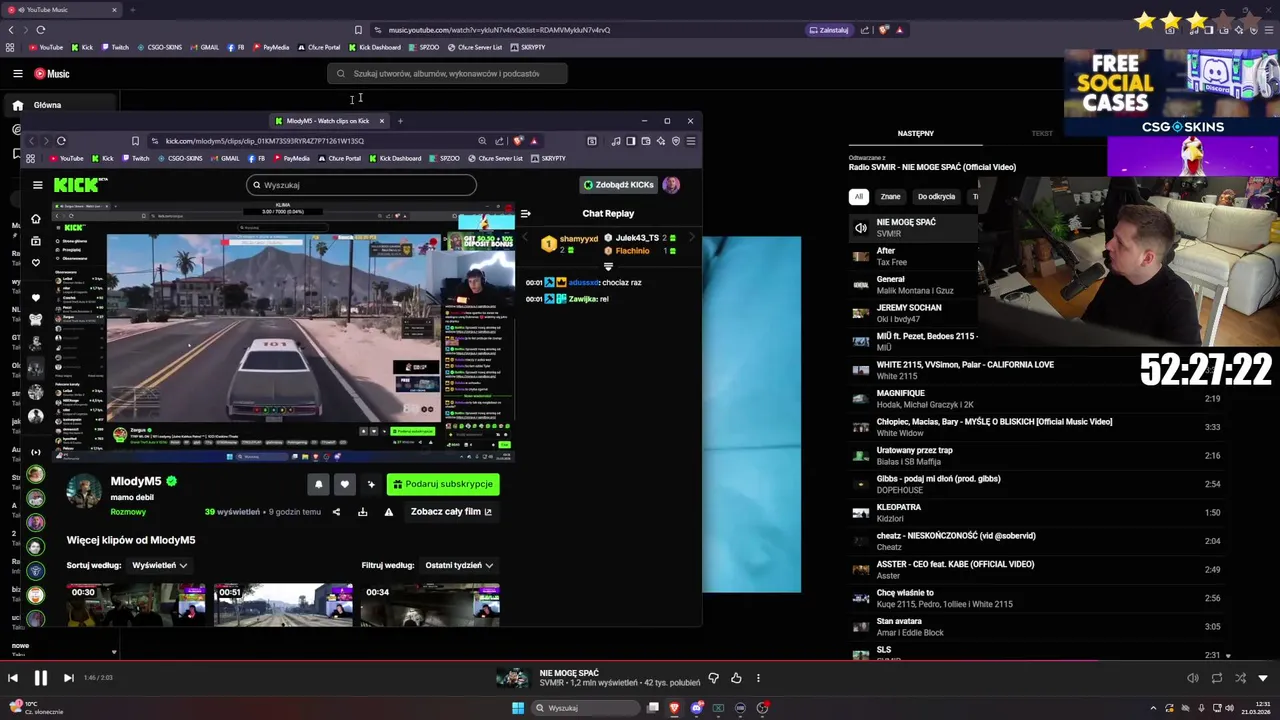This screenshot has width=1280, height=720.
Task: Collapse the player page chevron
Action: [x=1263, y=678]
